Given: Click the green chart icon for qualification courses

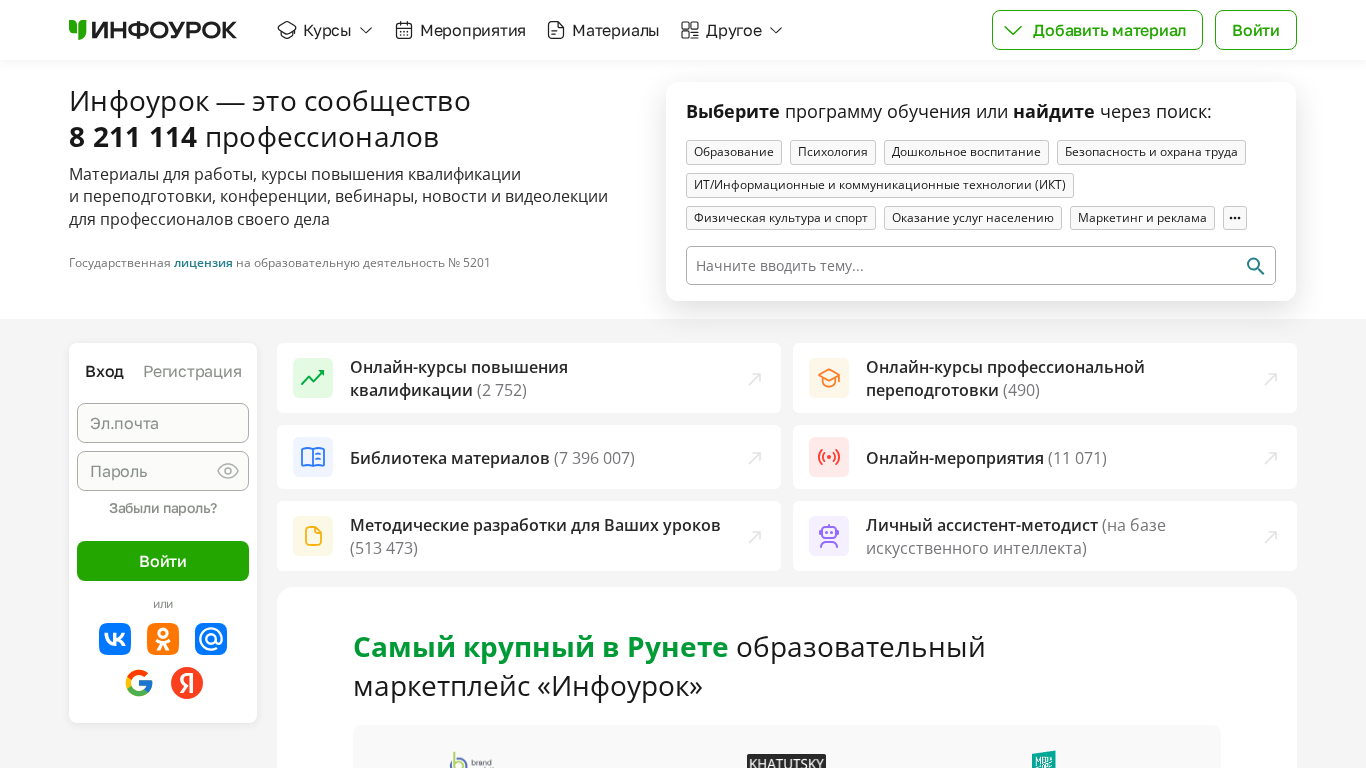Looking at the screenshot, I should click(x=313, y=378).
